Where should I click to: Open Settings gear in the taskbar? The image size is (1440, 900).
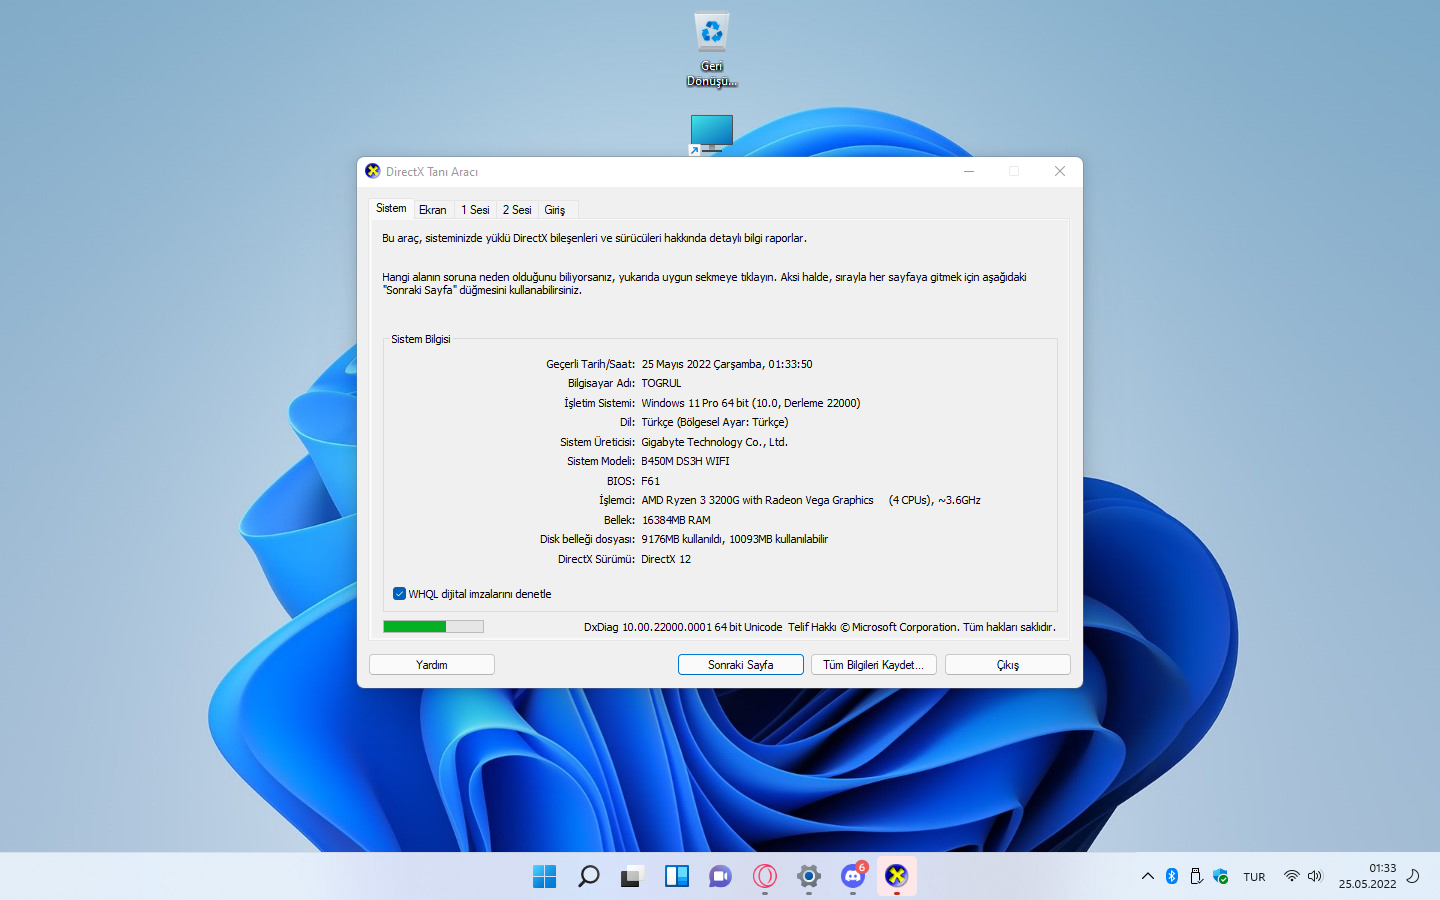click(x=809, y=876)
